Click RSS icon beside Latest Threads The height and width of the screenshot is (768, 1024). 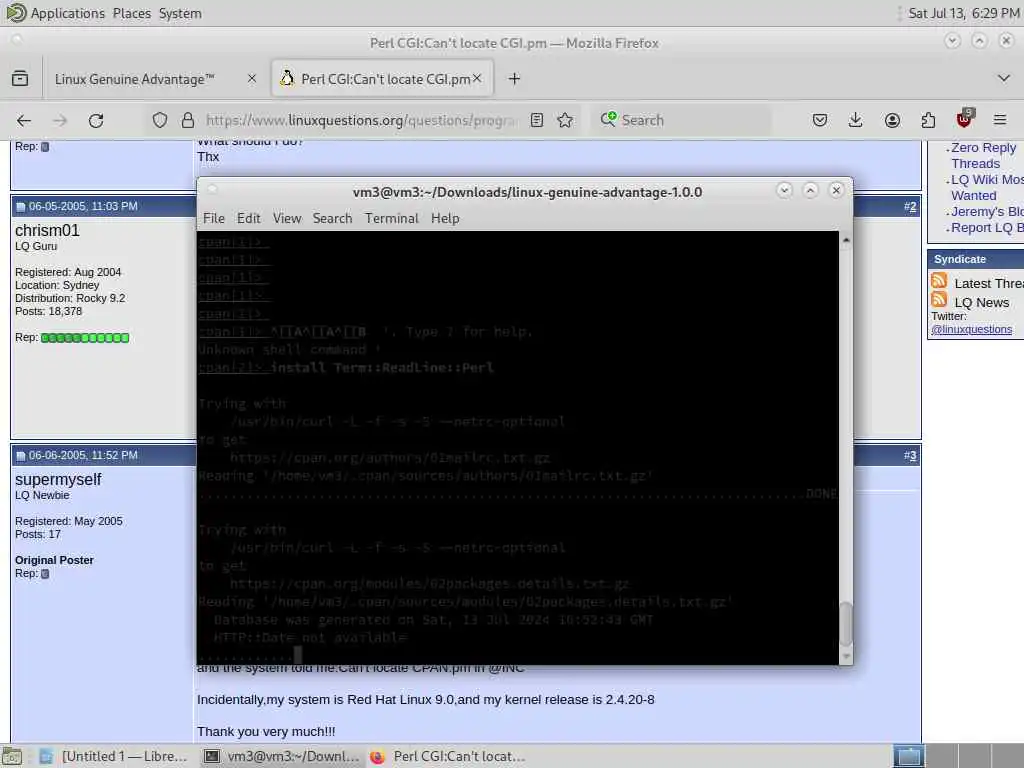pos(939,281)
